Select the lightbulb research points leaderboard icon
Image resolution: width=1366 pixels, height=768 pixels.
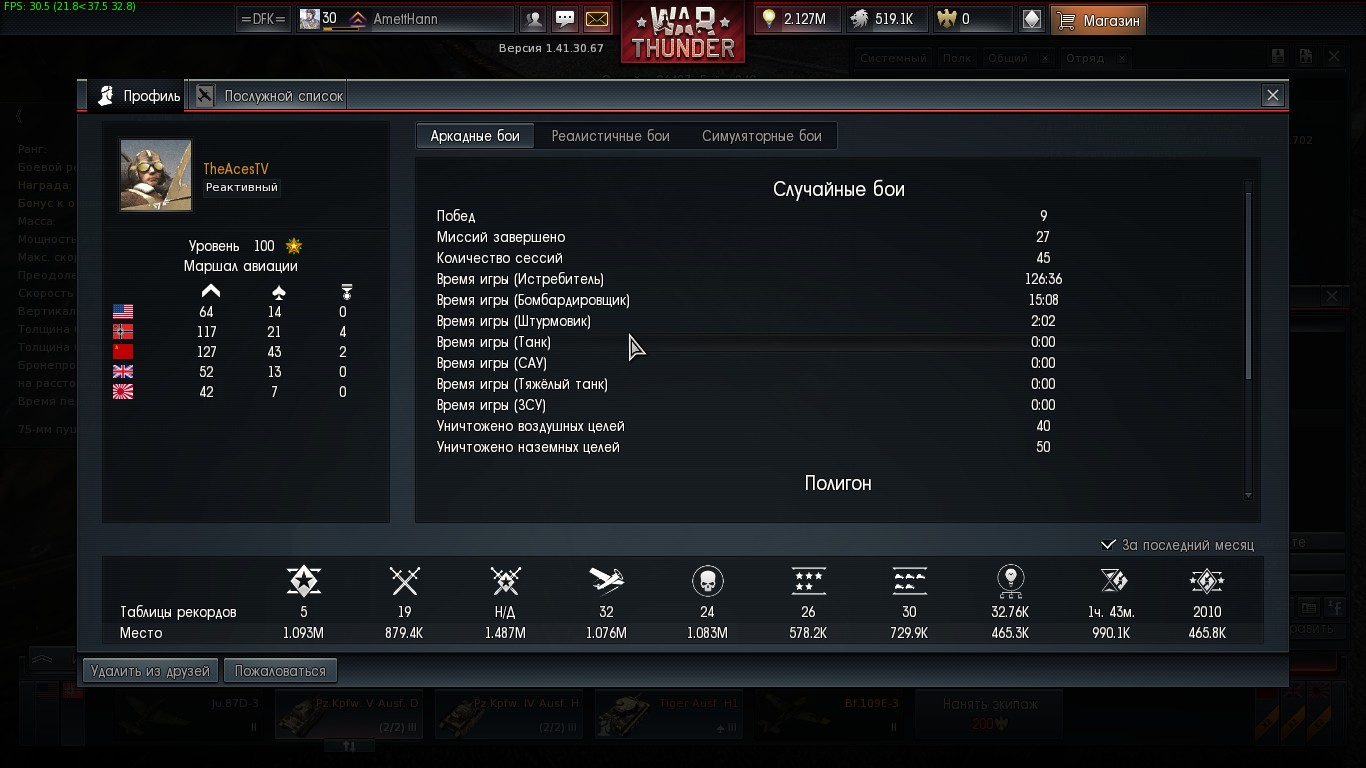1010,581
